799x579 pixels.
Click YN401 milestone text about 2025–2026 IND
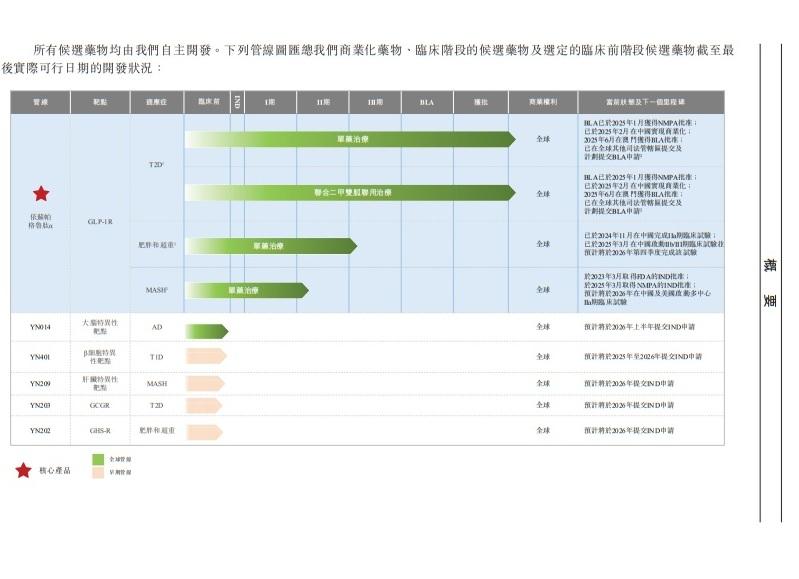642,356
